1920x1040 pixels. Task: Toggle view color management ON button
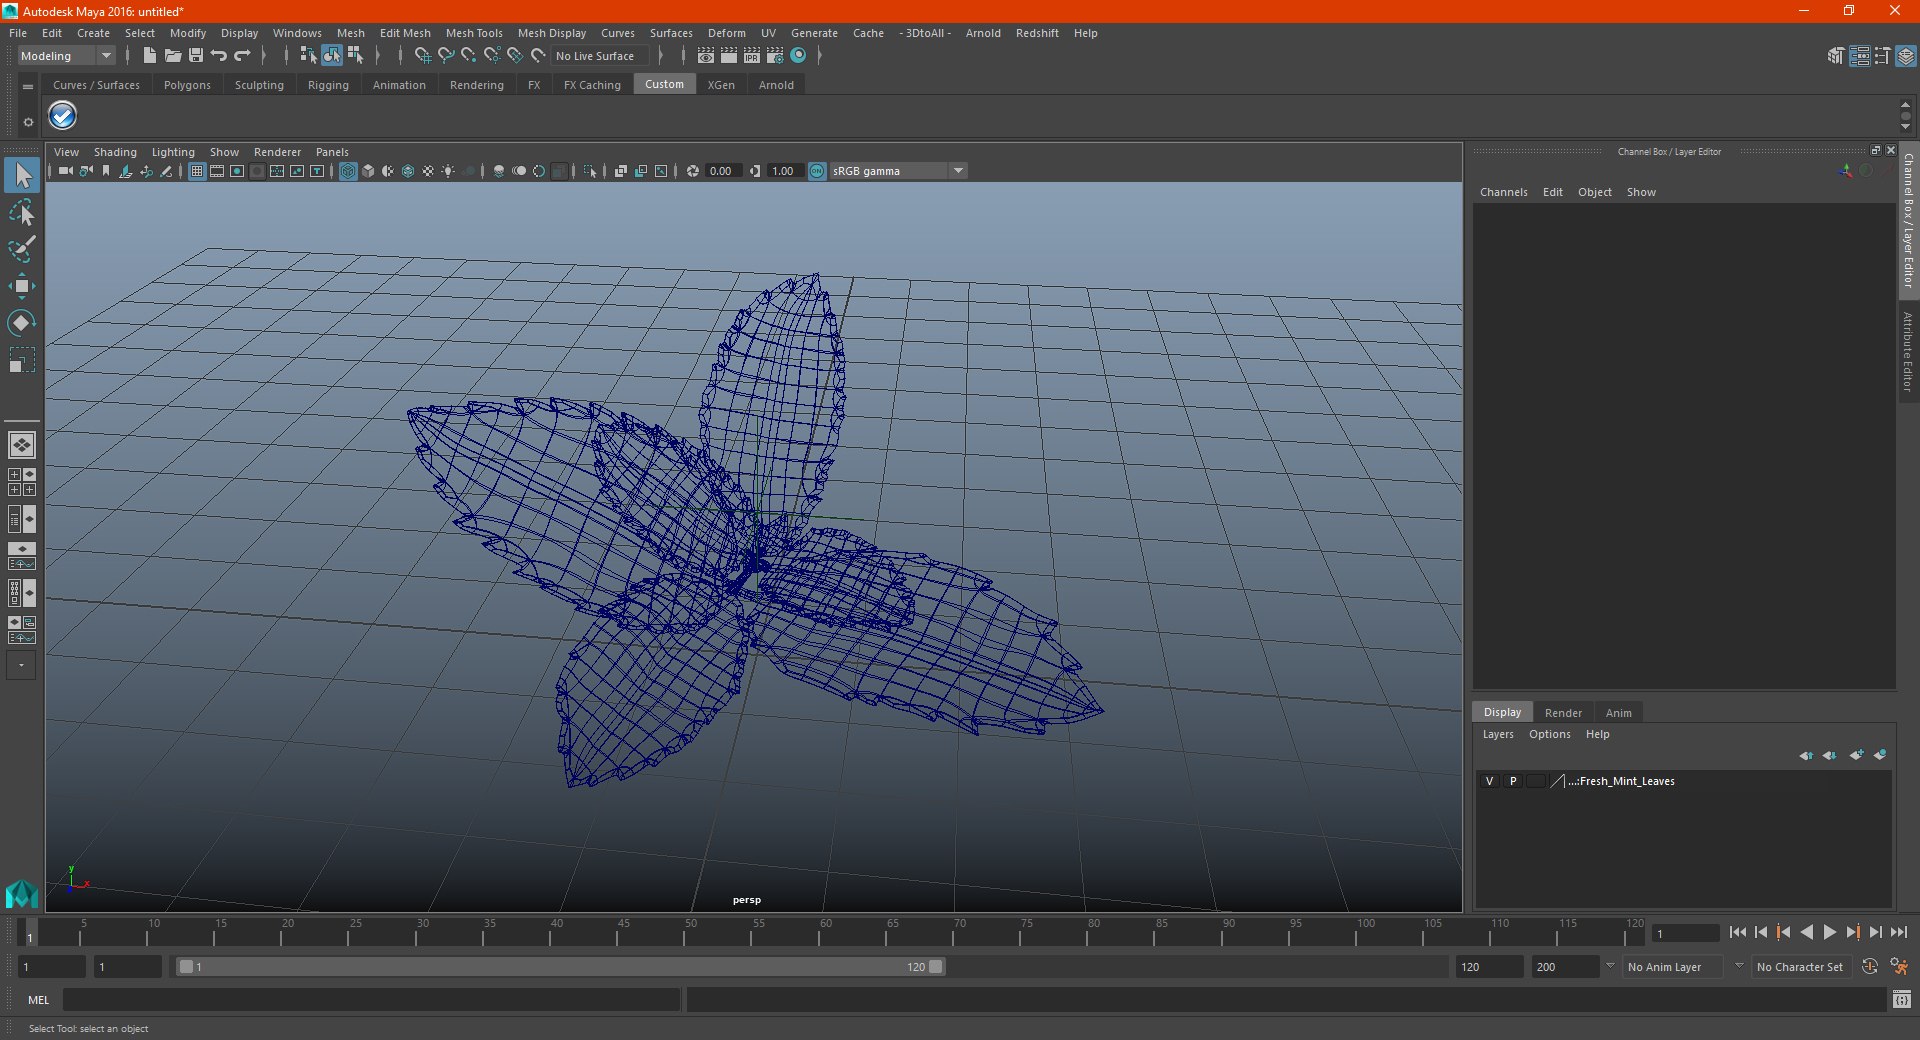pos(817,171)
